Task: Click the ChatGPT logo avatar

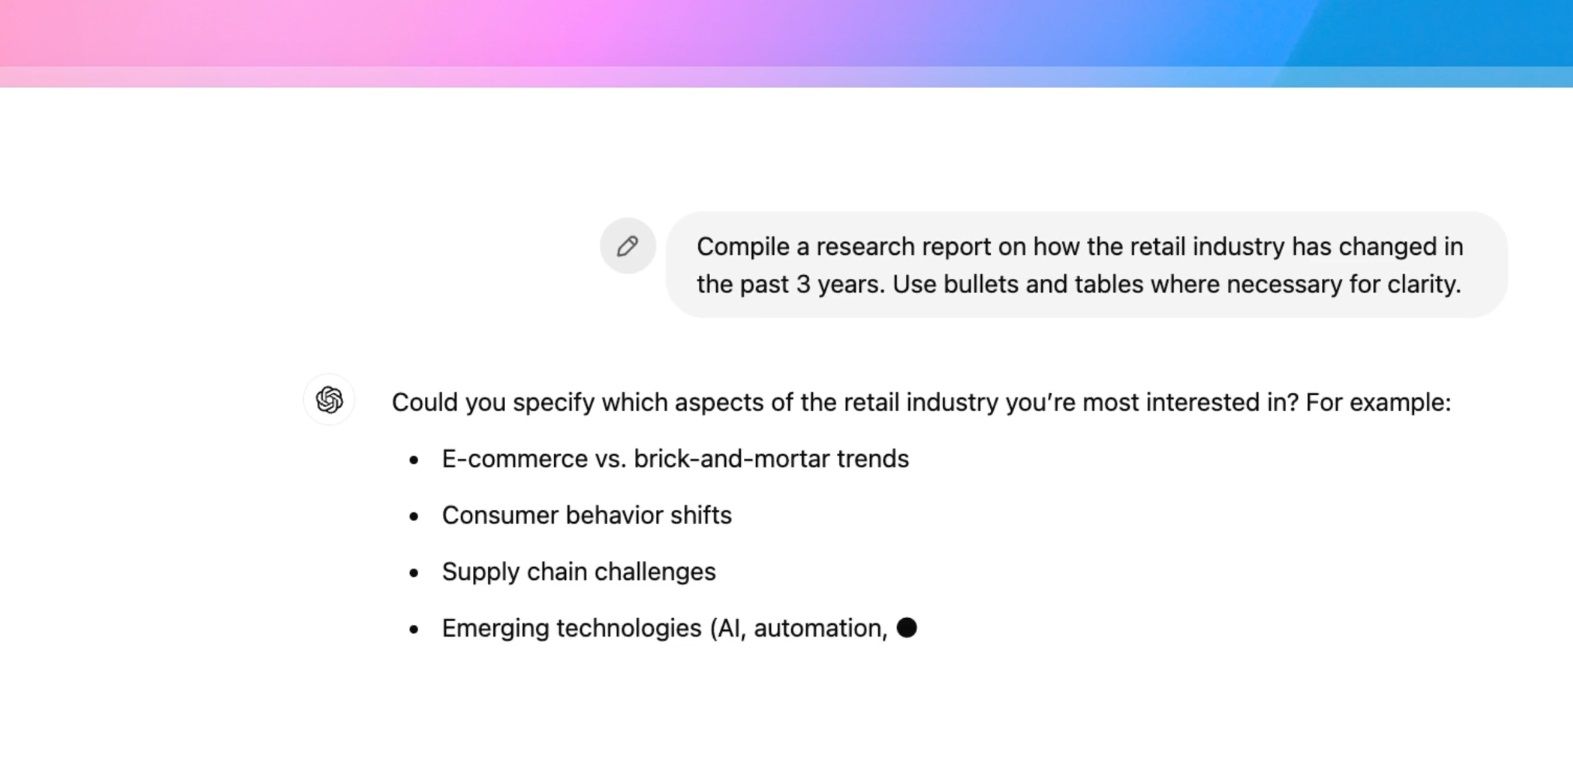Action: pos(329,400)
